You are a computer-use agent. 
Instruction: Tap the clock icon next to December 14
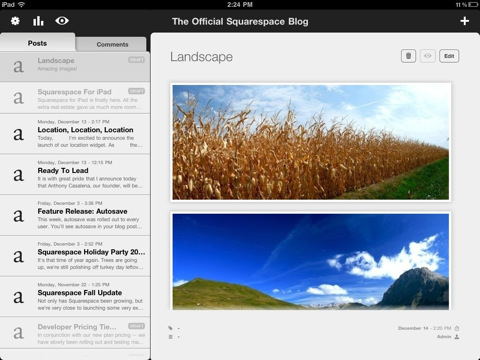tap(457, 328)
